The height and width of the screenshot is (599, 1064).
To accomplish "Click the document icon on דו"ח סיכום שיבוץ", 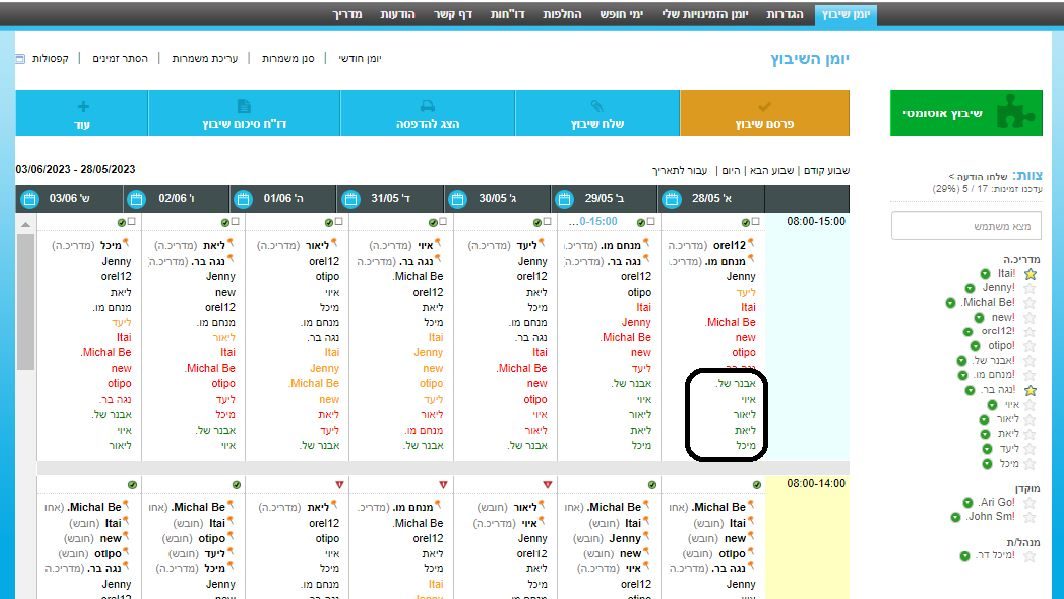I will pos(244,106).
